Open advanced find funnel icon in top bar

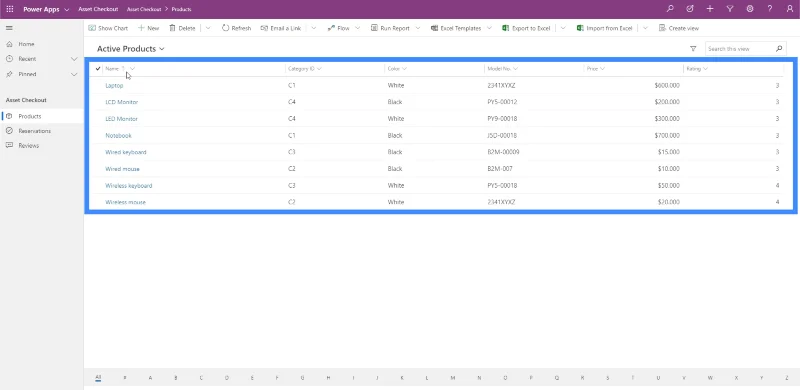(730, 9)
